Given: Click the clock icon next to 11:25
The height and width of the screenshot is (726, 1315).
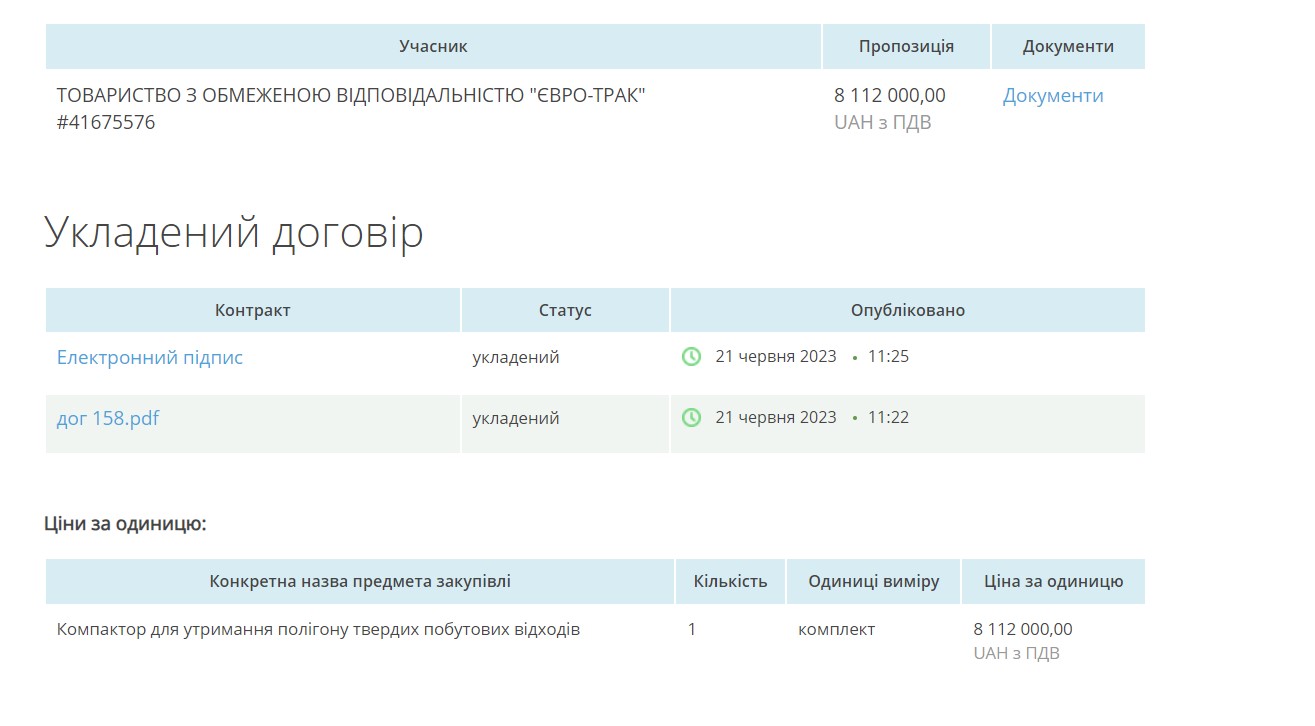Looking at the screenshot, I should pos(691,356).
